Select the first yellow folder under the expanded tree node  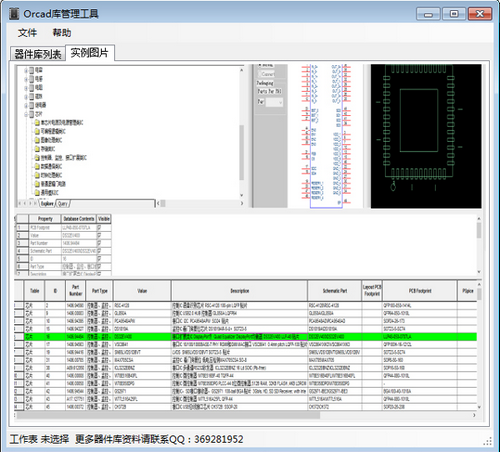point(37,123)
